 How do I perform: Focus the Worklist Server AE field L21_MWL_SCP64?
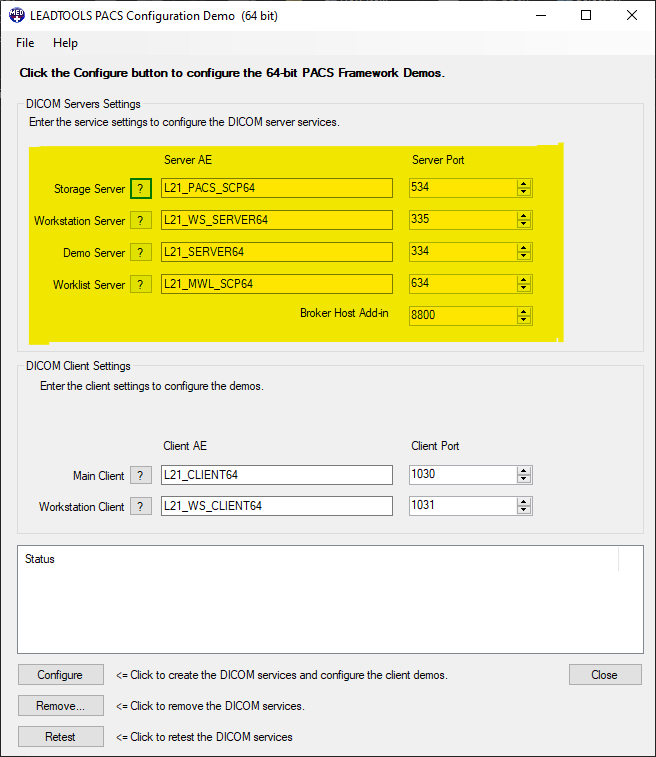pyautogui.click(x=277, y=284)
